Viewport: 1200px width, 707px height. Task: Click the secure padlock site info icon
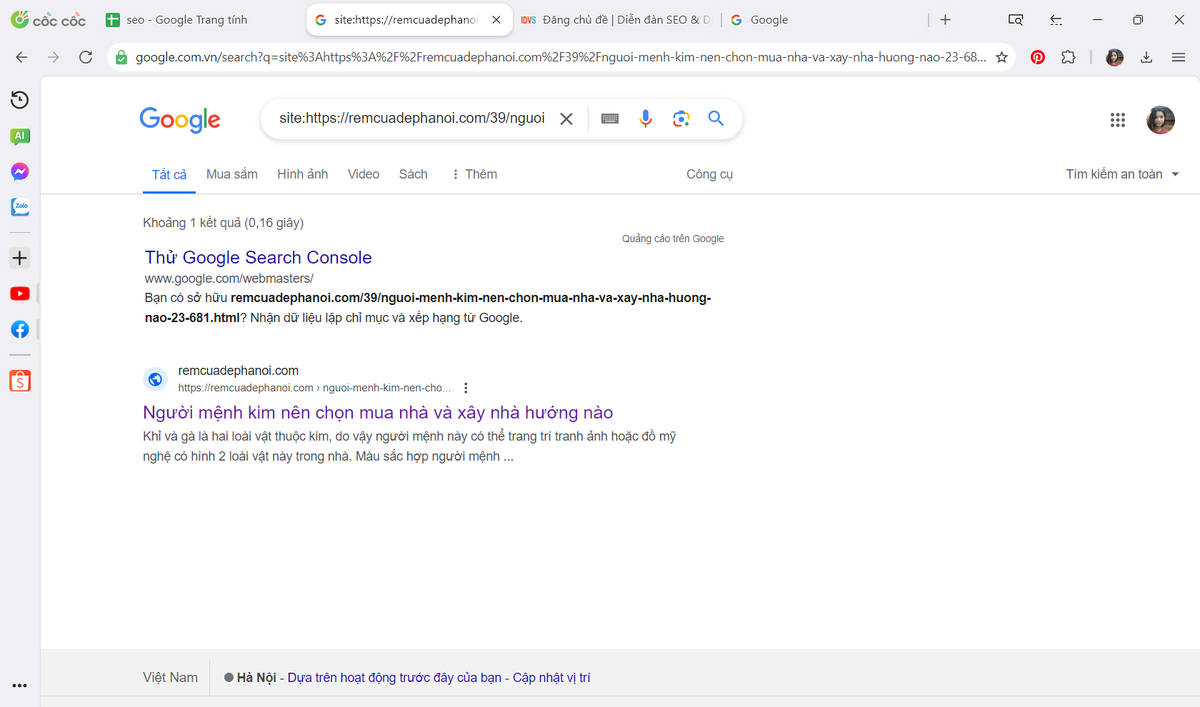121,57
